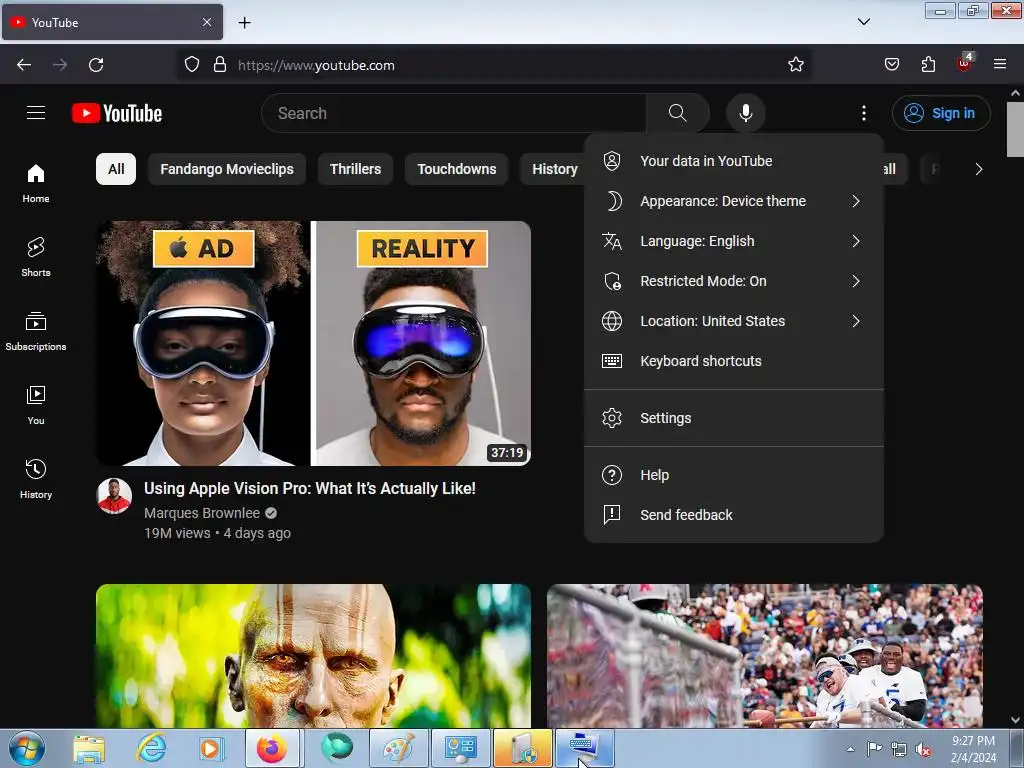Click muted volume tray icon
This screenshot has width=1024, height=768.
click(923, 750)
